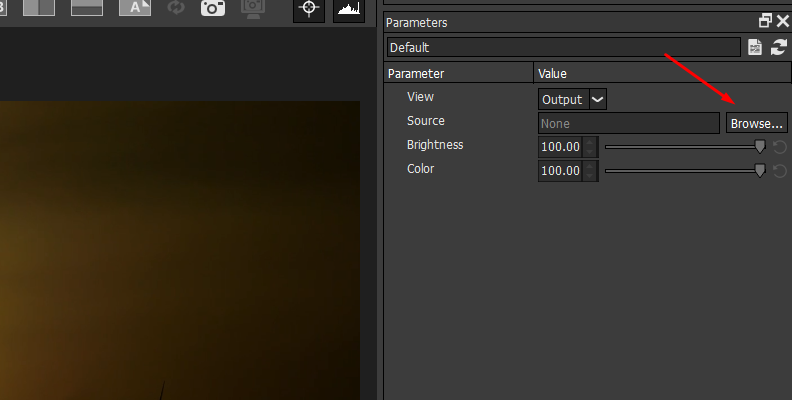Reset the Color parameter

pyautogui.click(x=780, y=171)
